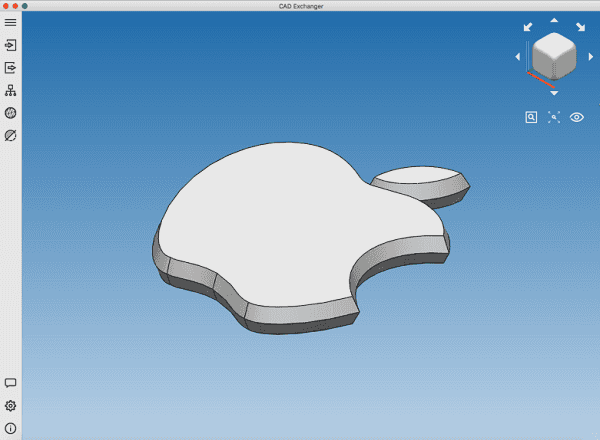The width and height of the screenshot is (600, 440).
Task: Click the zoom window magnifier icon
Action: coord(531,117)
